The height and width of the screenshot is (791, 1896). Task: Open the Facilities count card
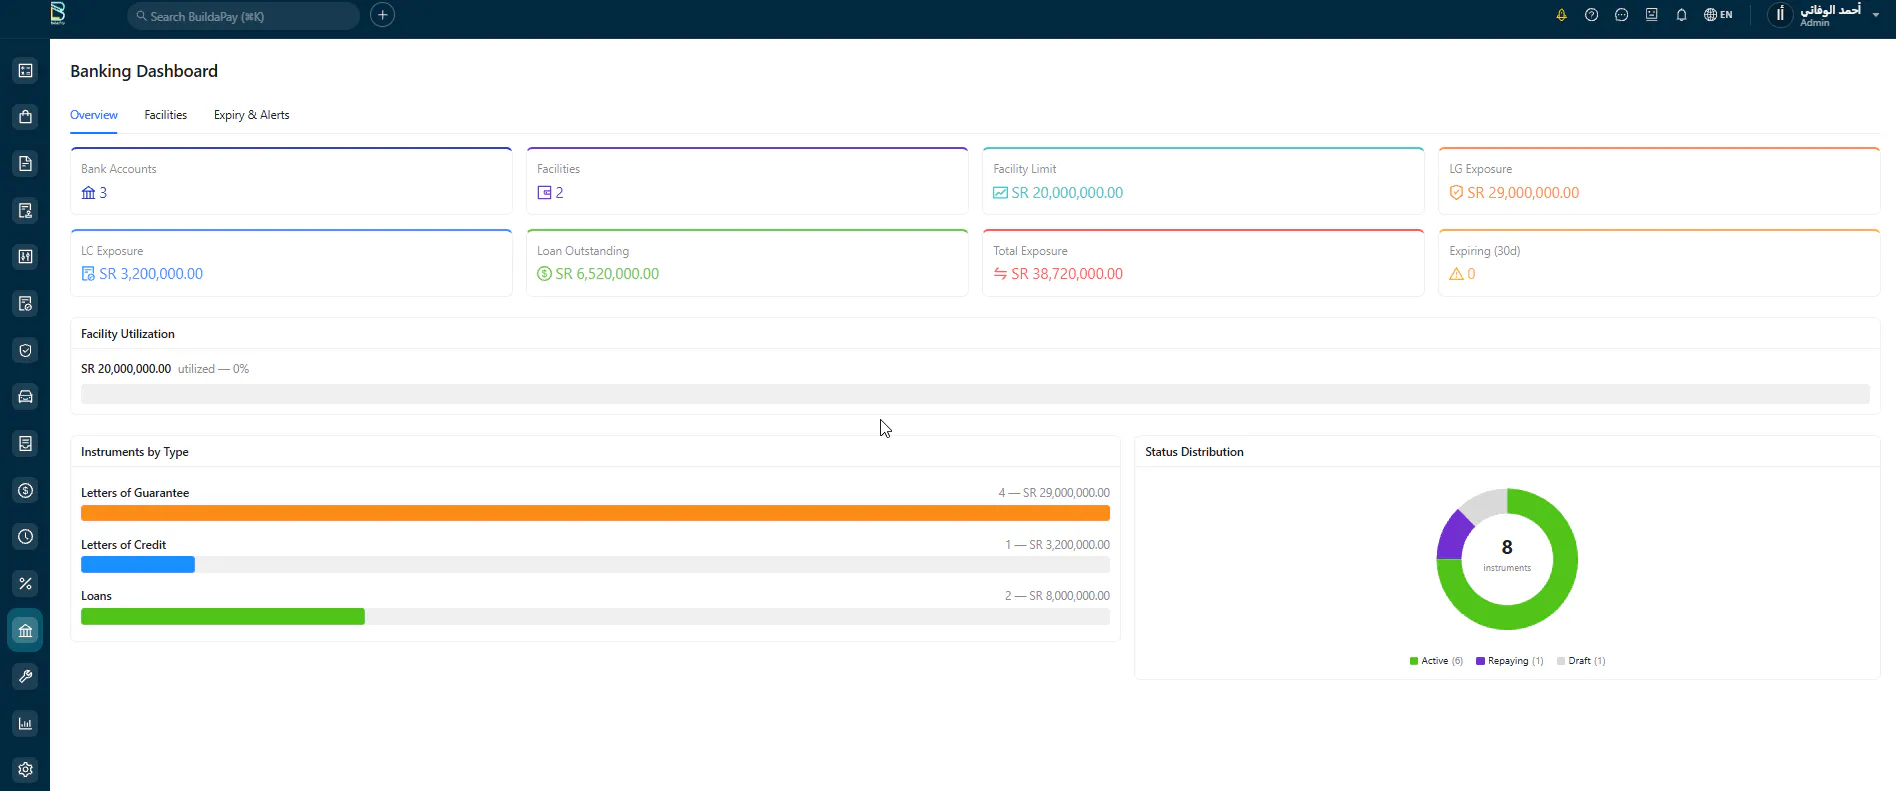click(x=747, y=181)
